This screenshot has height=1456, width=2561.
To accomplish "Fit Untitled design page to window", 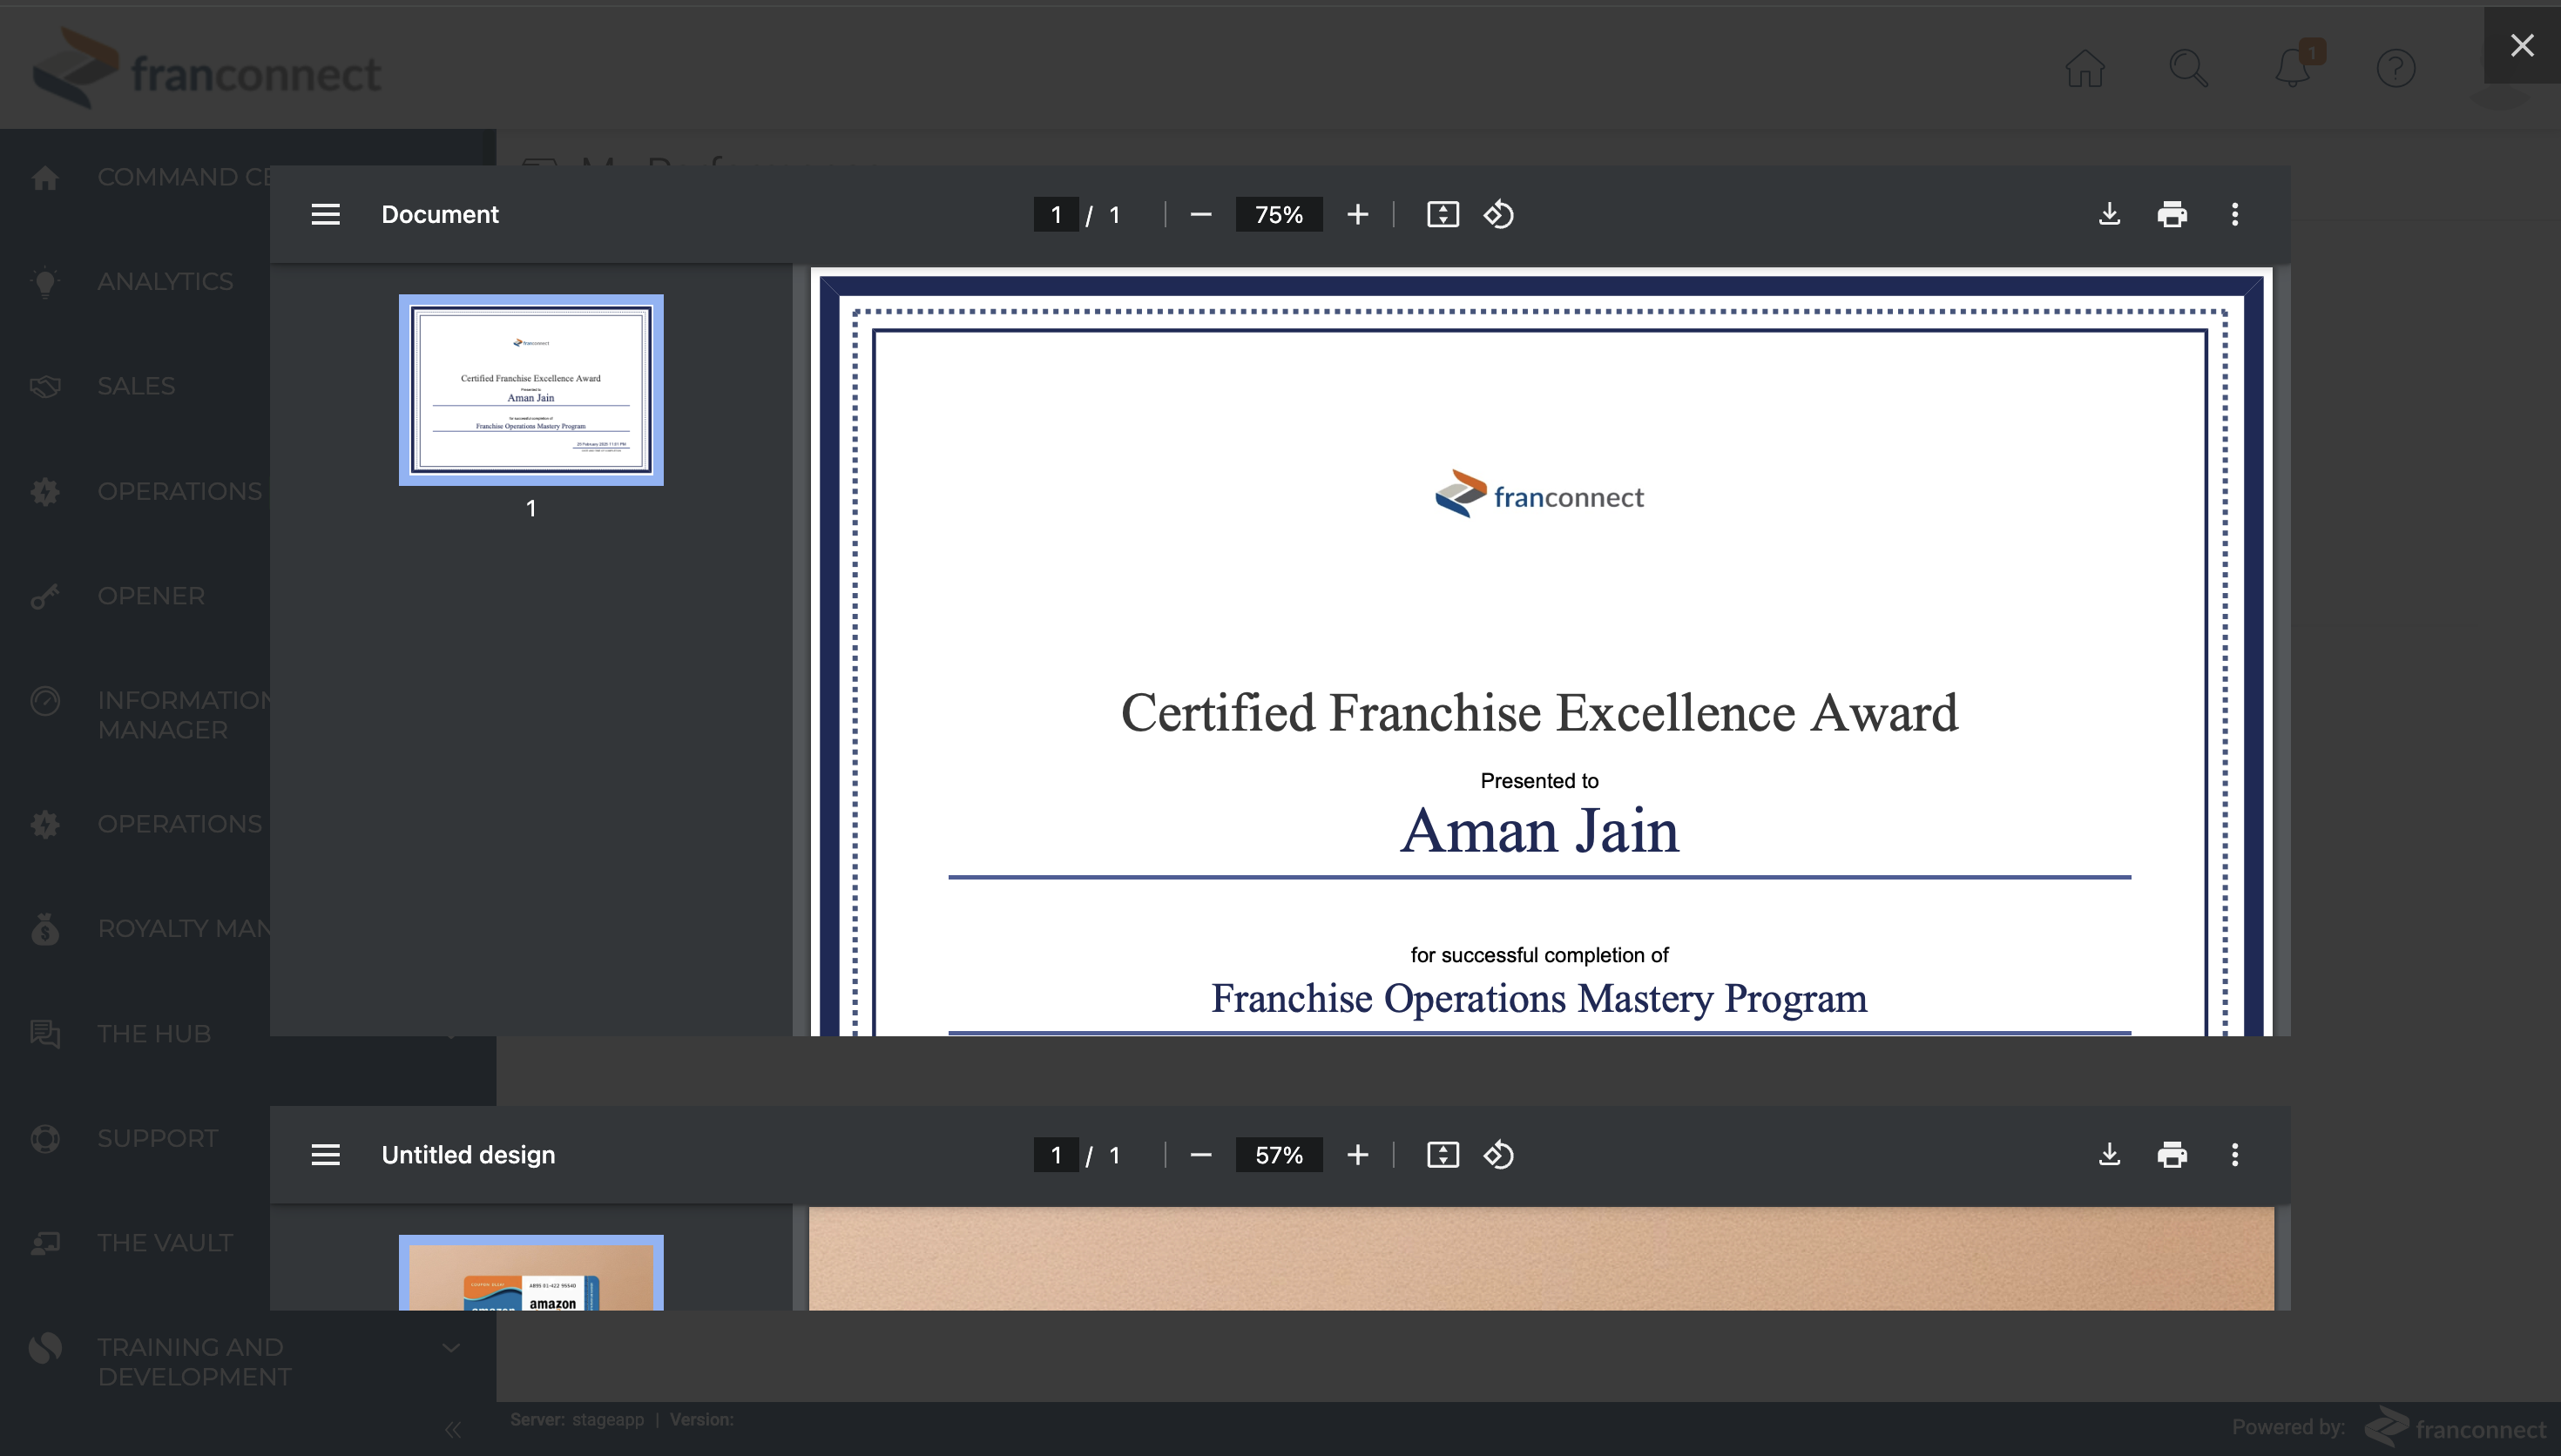I will (1442, 1155).
